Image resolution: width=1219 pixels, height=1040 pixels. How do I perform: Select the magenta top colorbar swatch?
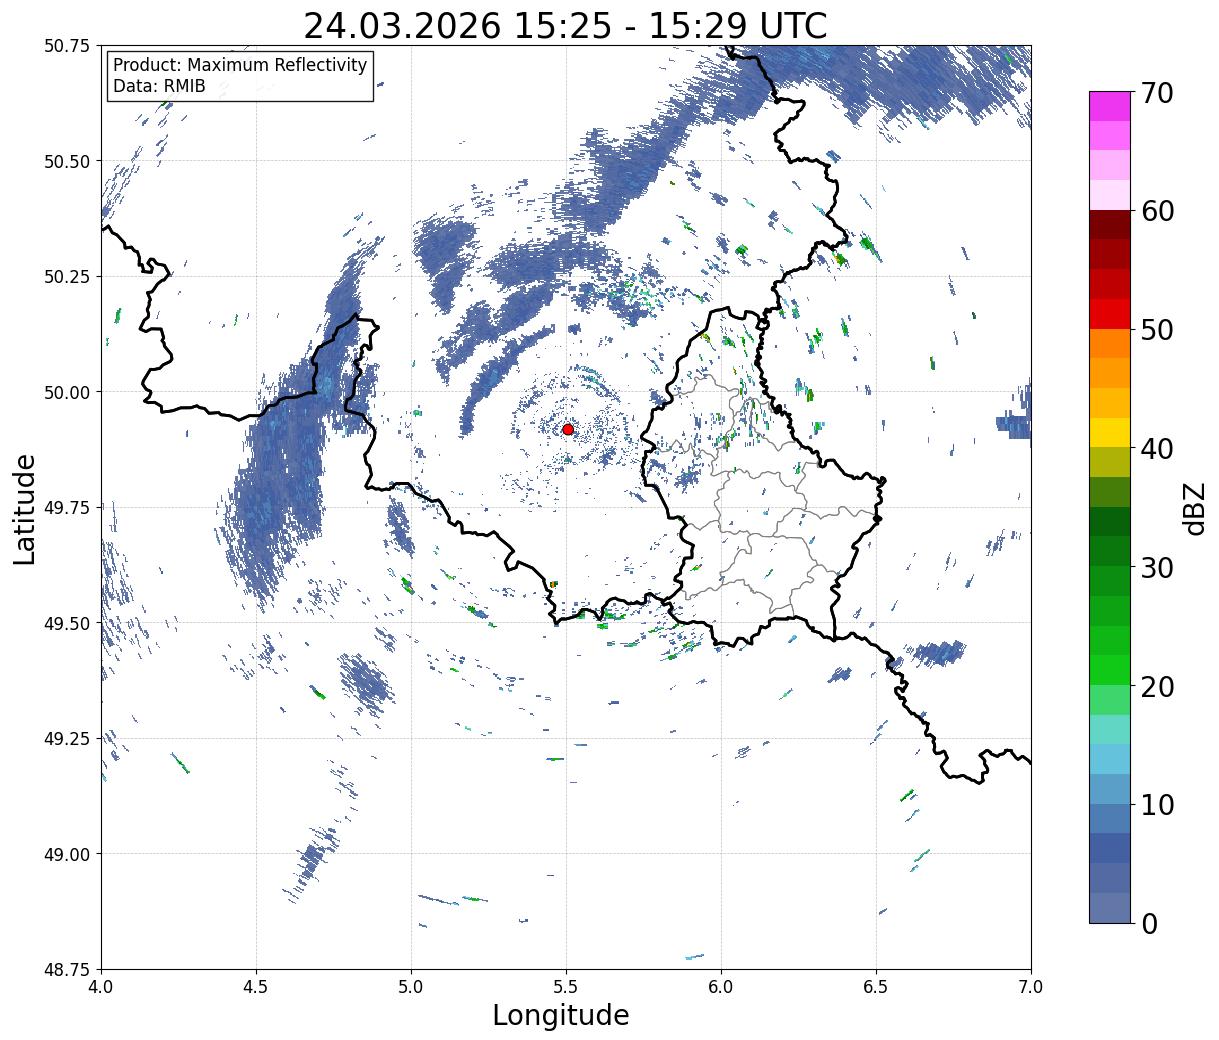click(x=1110, y=106)
